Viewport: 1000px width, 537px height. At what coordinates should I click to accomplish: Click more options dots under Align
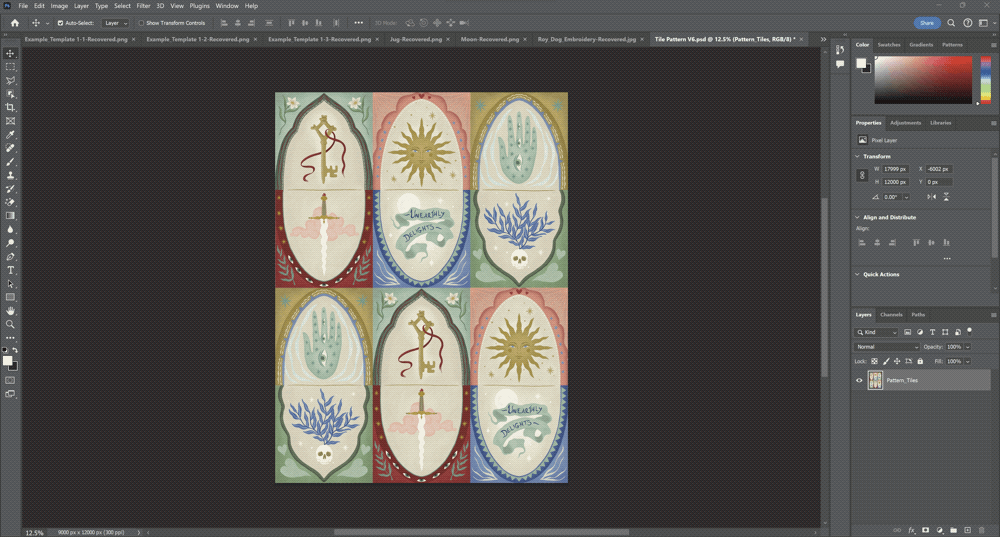tap(947, 259)
